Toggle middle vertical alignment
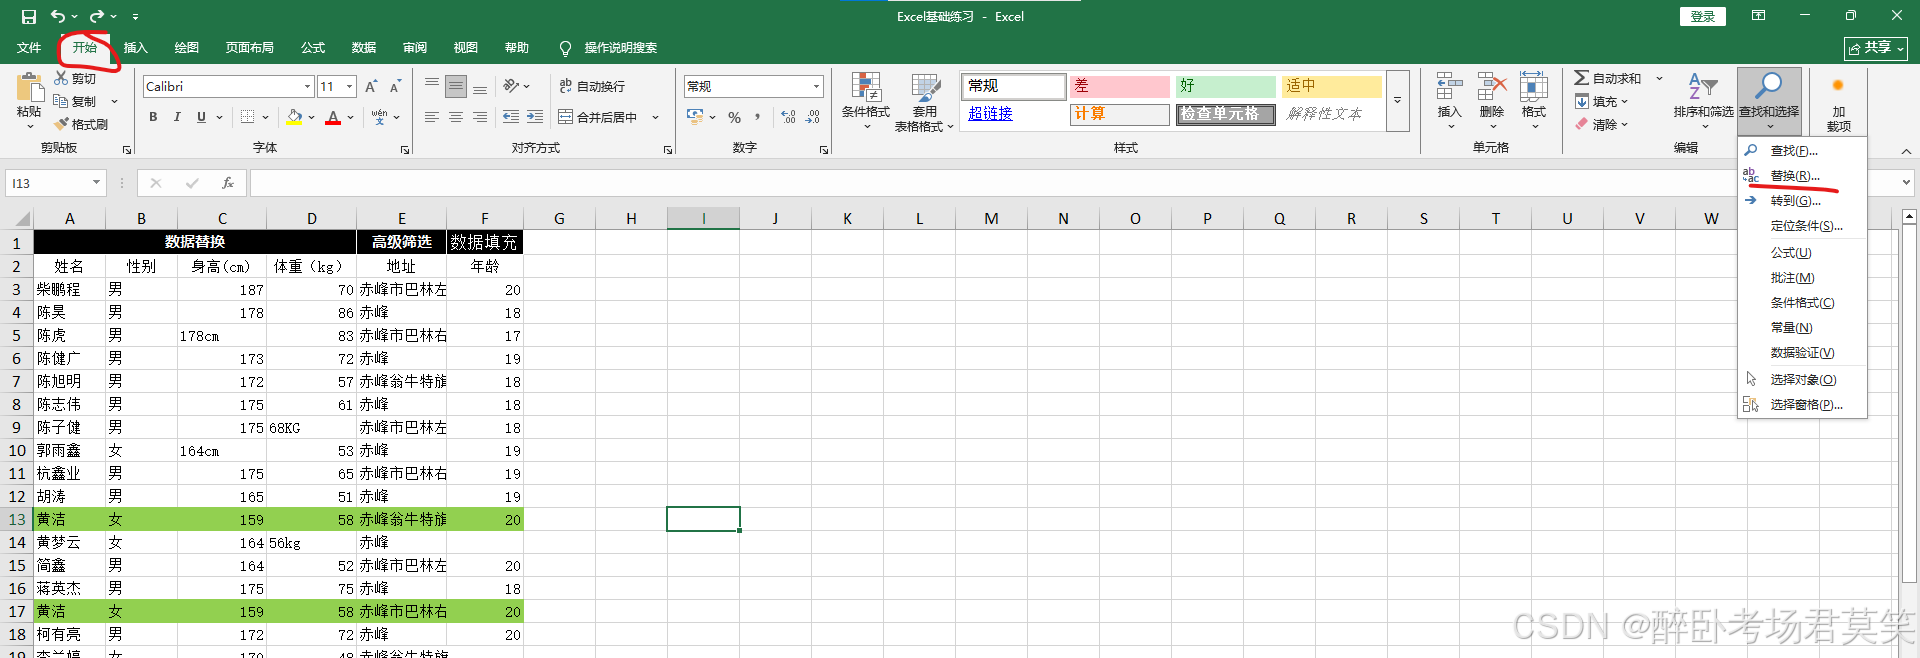This screenshot has width=1920, height=658. click(456, 86)
